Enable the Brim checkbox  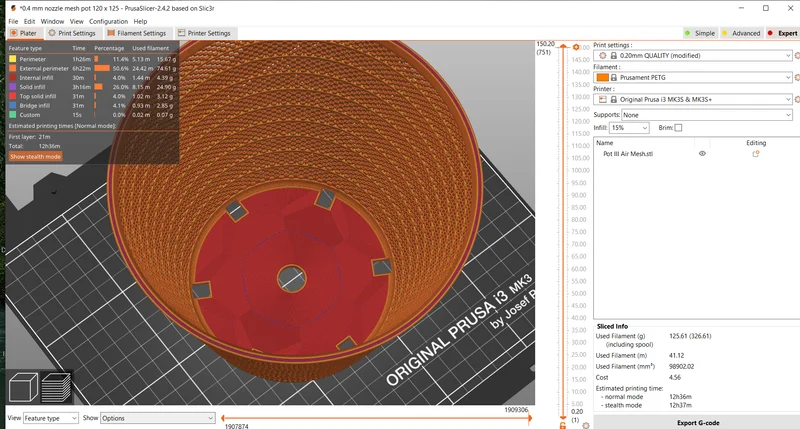click(x=678, y=128)
